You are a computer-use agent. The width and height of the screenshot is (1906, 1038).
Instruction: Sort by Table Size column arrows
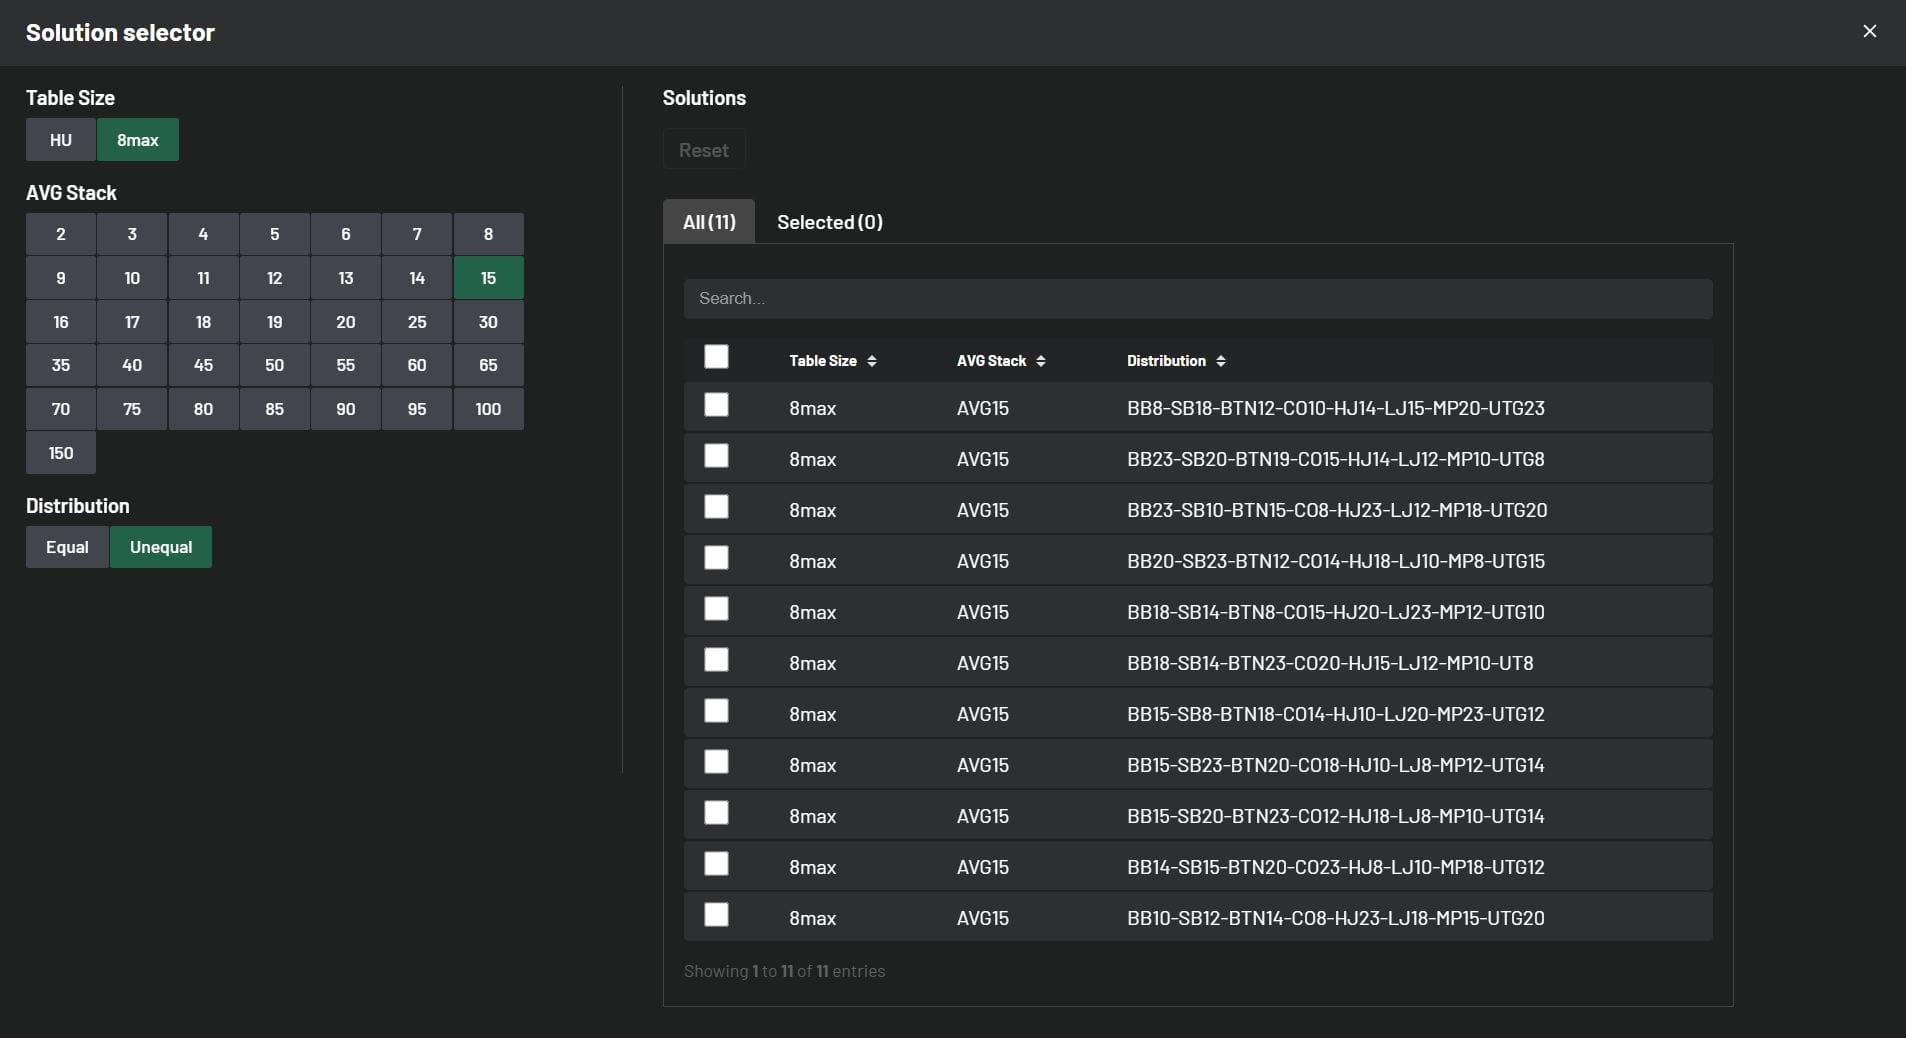point(872,361)
